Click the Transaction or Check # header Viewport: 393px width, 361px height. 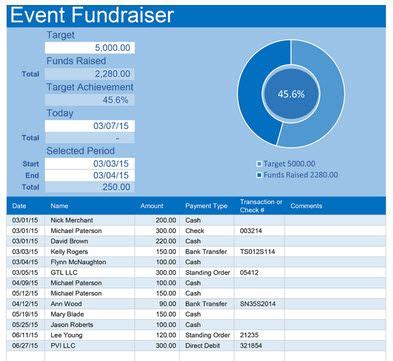pyautogui.click(x=261, y=206)
